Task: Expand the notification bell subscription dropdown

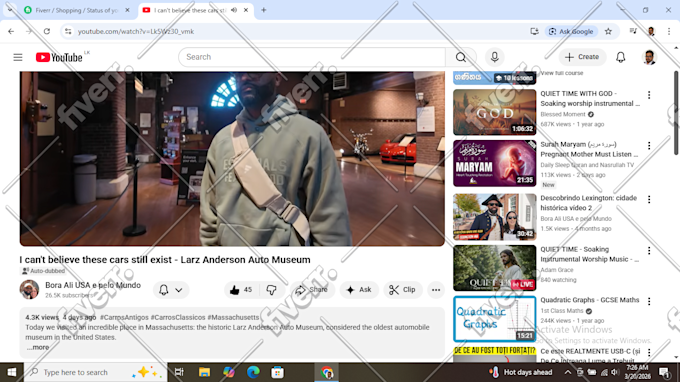Action: click(171, 290)
